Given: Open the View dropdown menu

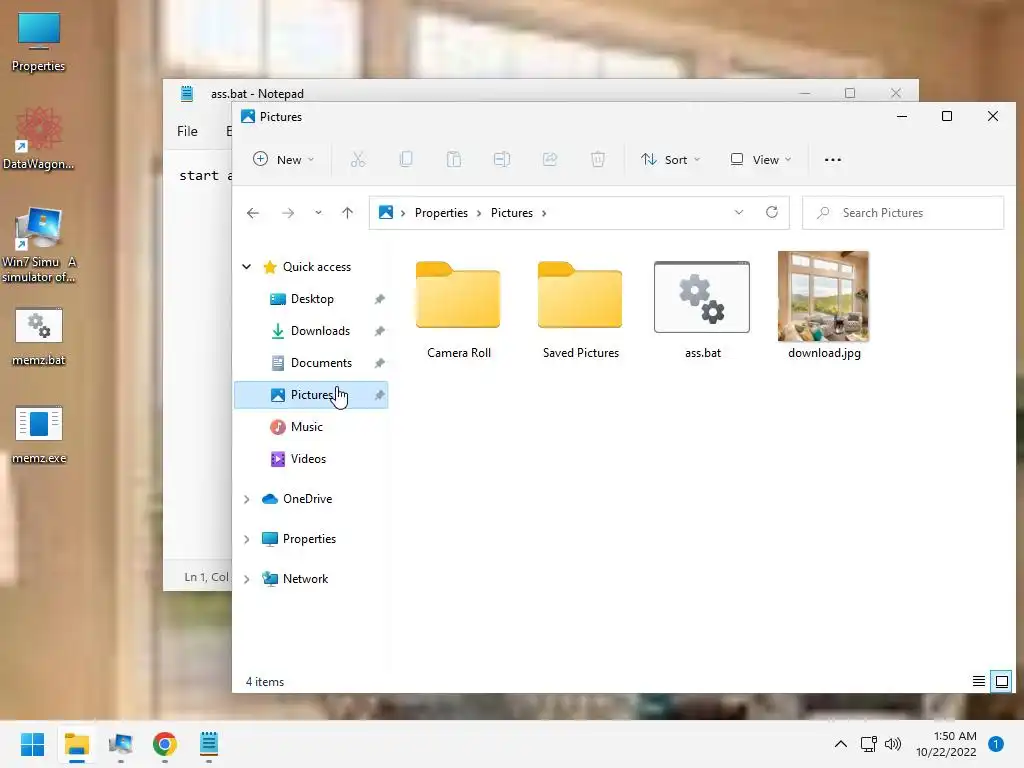Looking at the screenshot, I should (x=761, y=159).
